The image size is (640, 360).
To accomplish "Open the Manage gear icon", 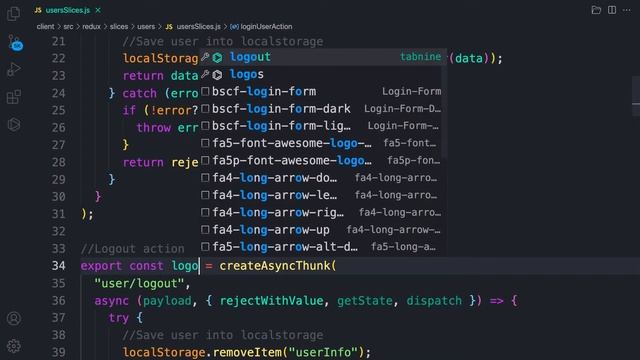I will point(13,346).
